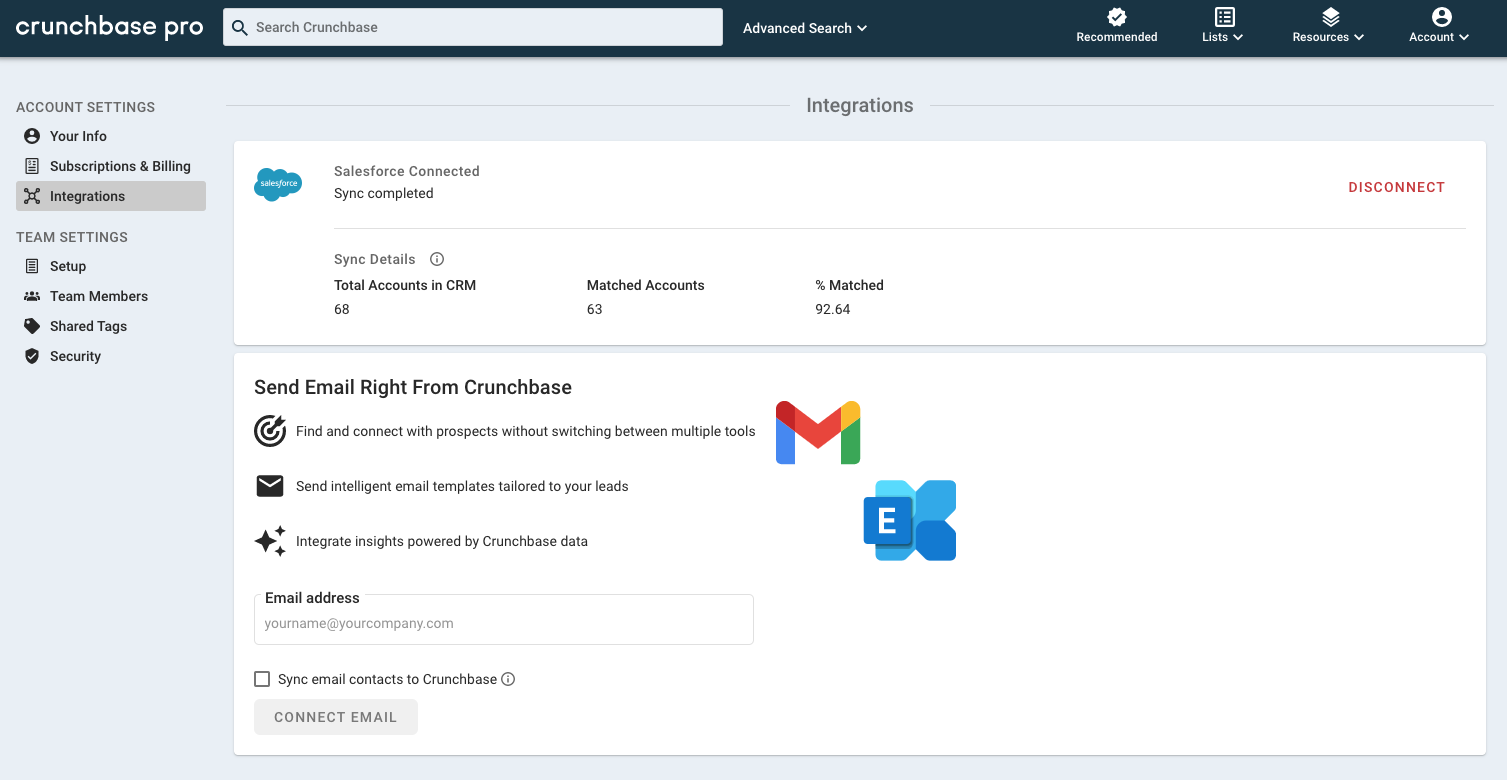This screenshot has height=780, width=1507.
Task: Click the Subscriptions & Billing receipt icon
Action: 32,166
